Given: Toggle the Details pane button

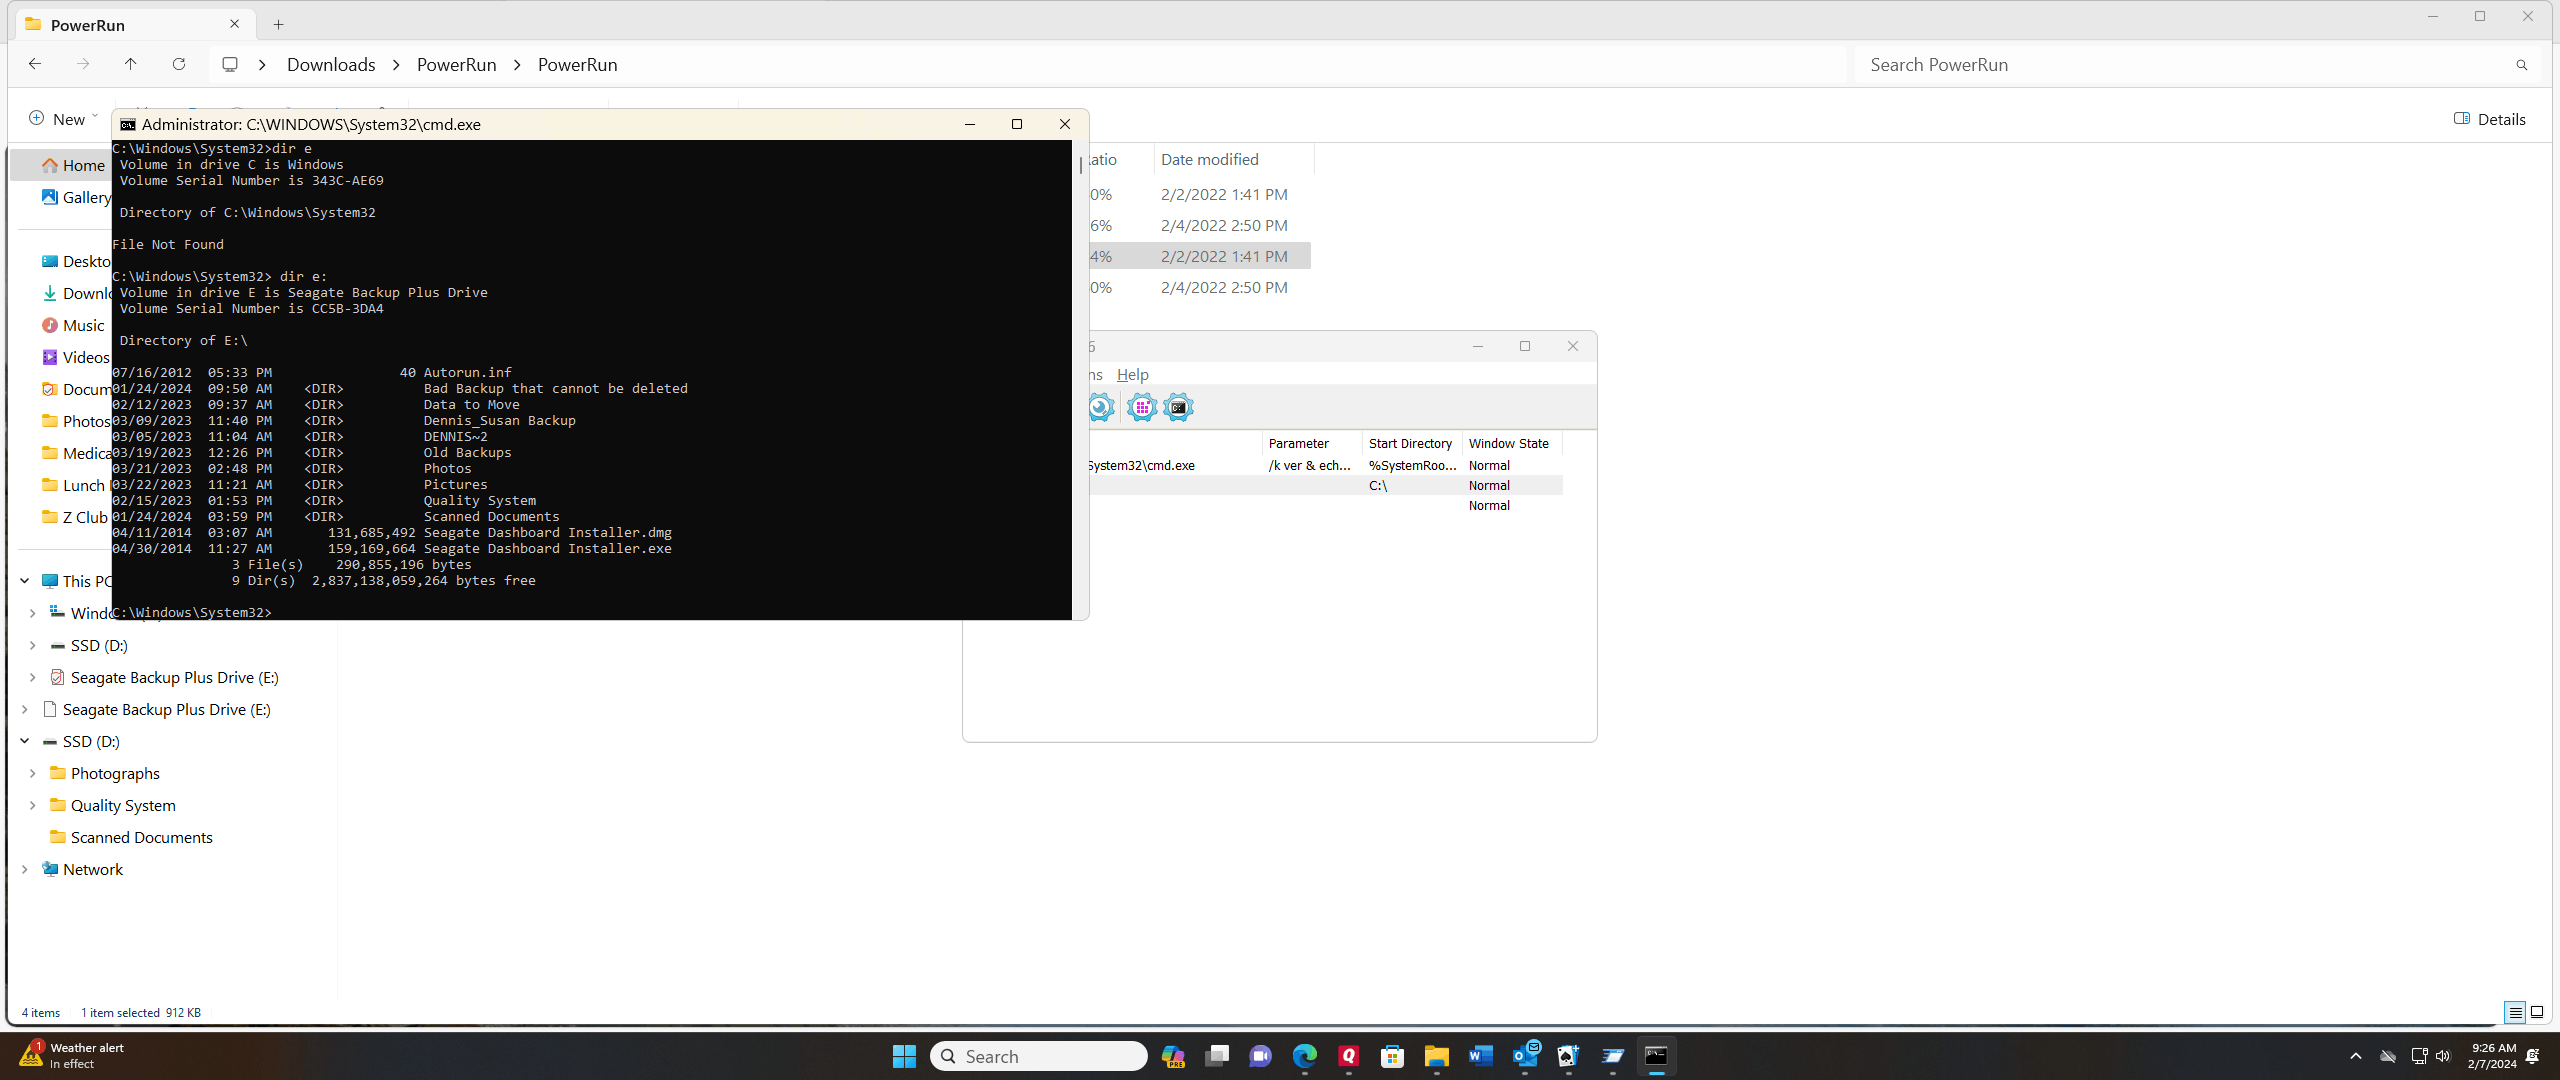Looking at the screenshot, I should tap(2489, 119).
